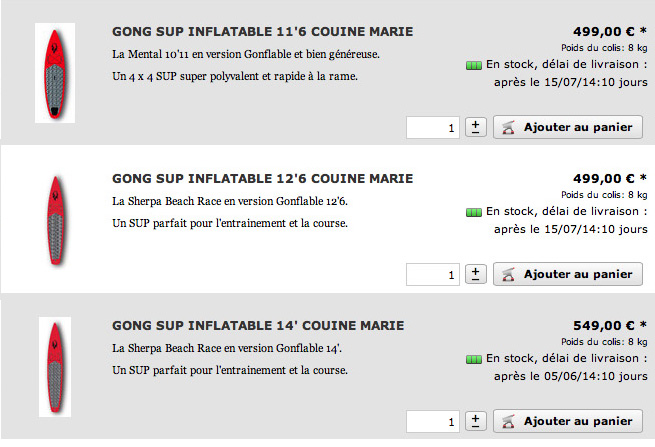
Task: Focus quantity field for 14' board
Action: click(x=433, y=422)
